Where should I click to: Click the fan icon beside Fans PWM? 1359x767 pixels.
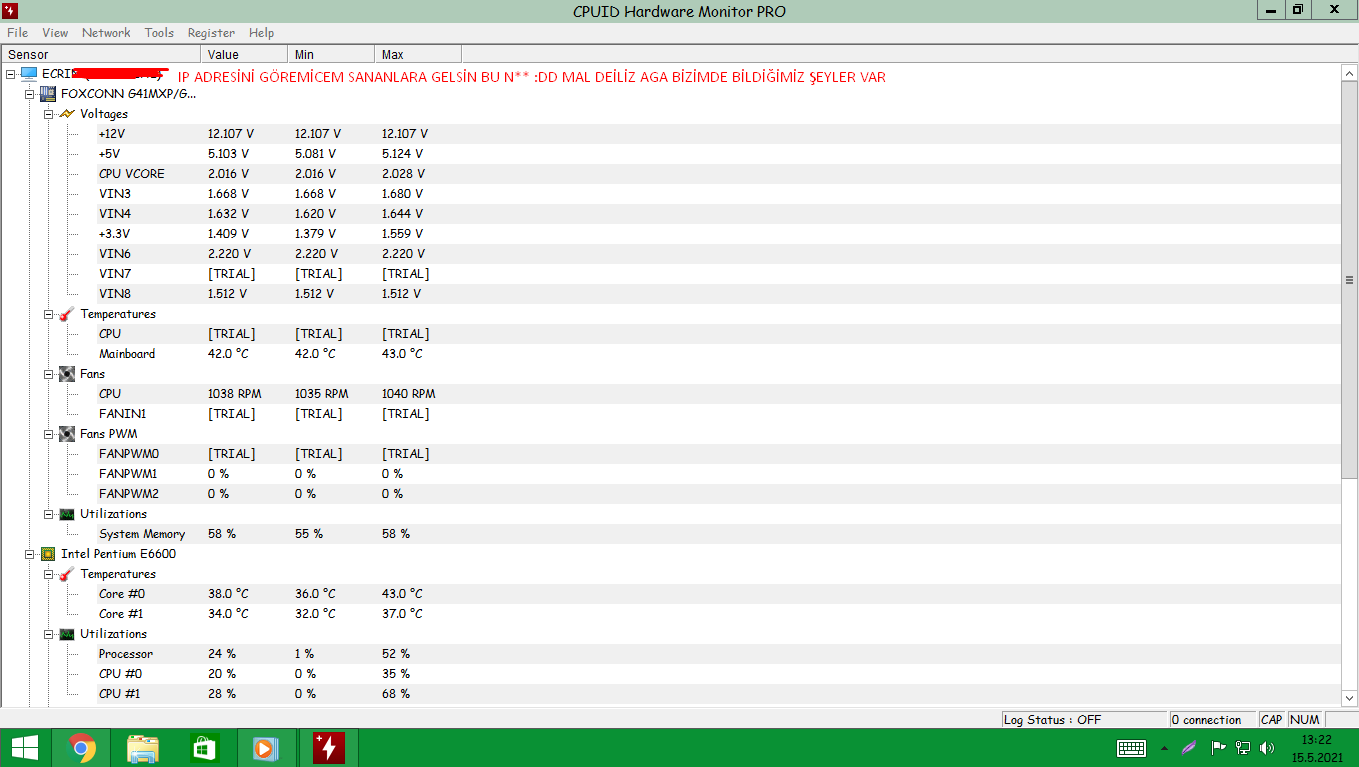pyautogui.click(x=67, y=434)
